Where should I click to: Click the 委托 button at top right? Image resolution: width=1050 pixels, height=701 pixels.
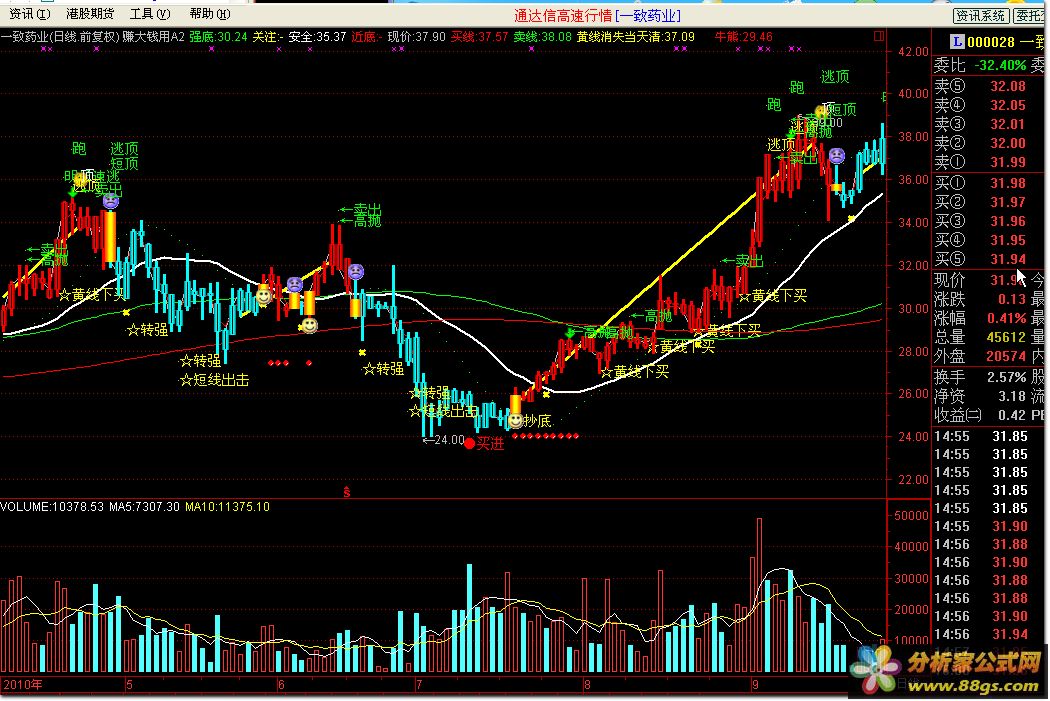coord(1030,15)
